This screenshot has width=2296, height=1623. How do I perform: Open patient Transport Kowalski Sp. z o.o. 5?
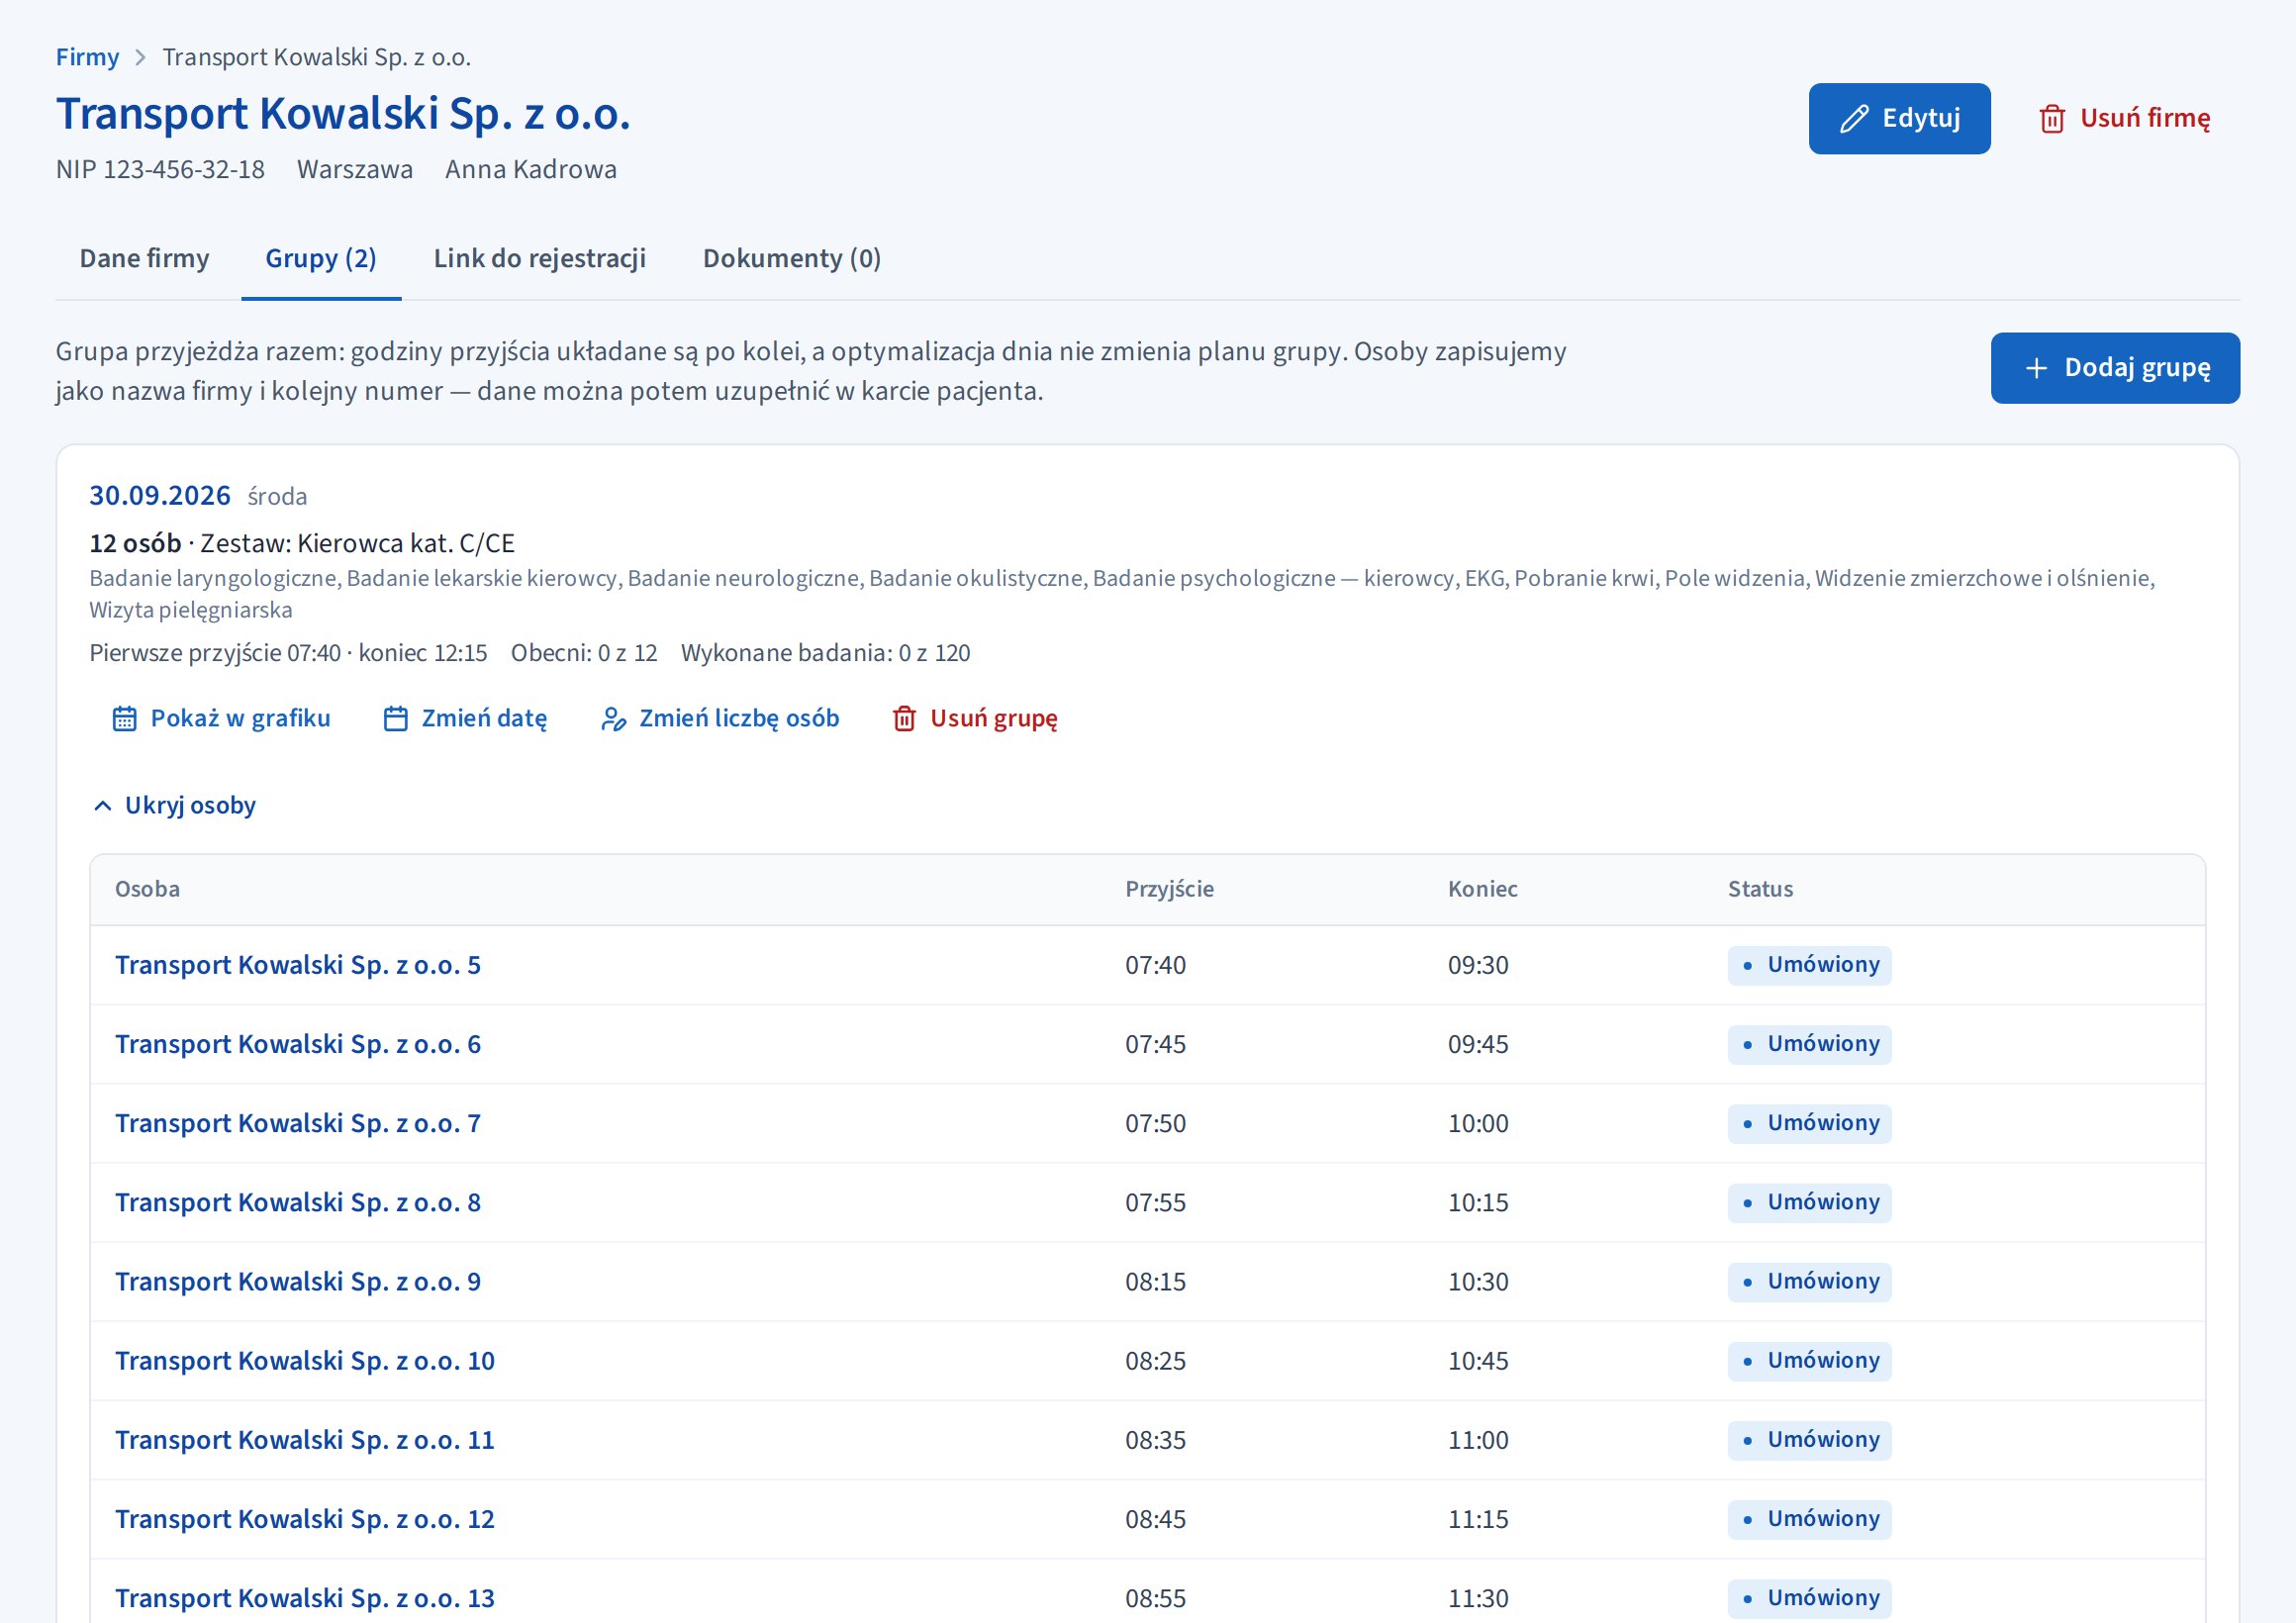coord(298,965)
